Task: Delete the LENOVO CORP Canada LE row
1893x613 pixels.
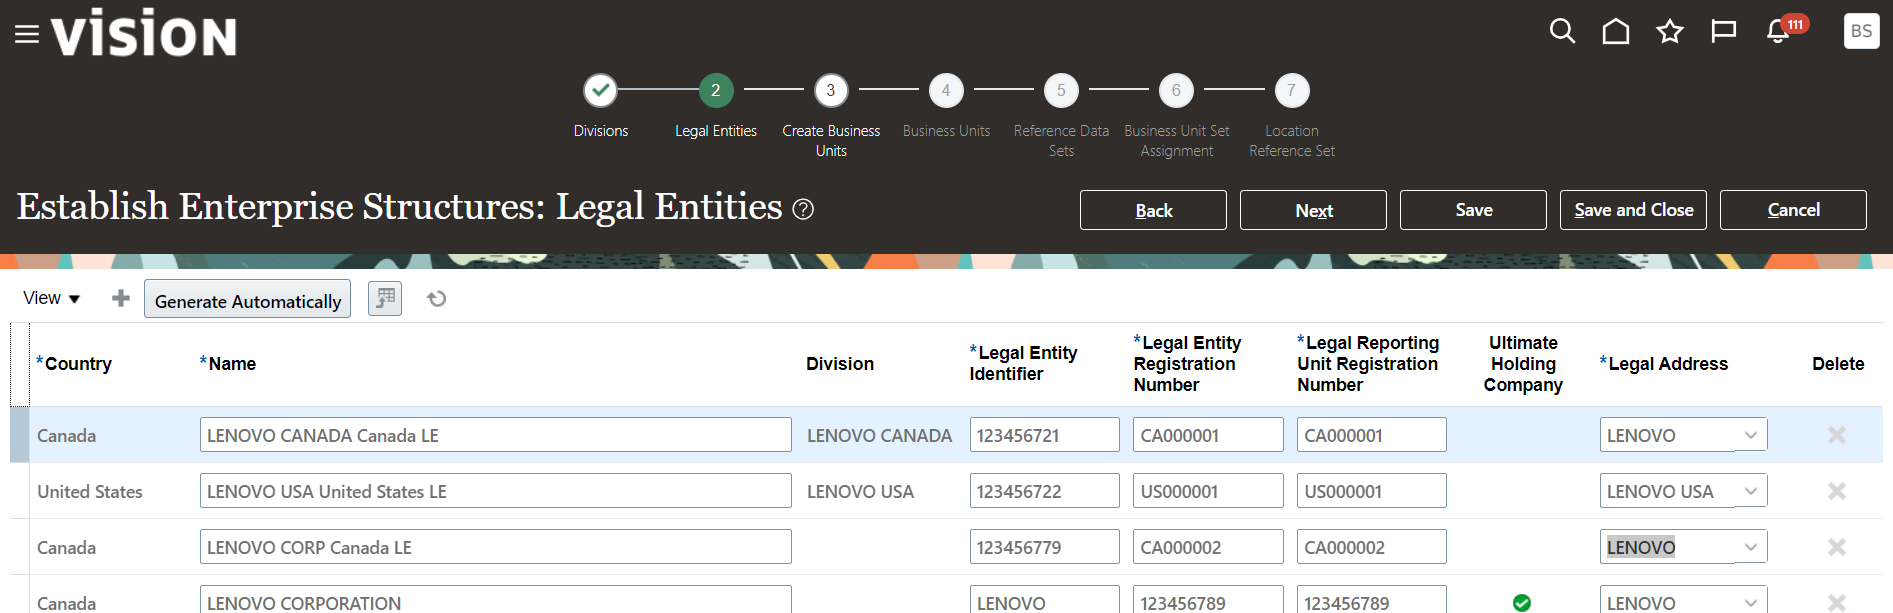Action: (1837, 547)
